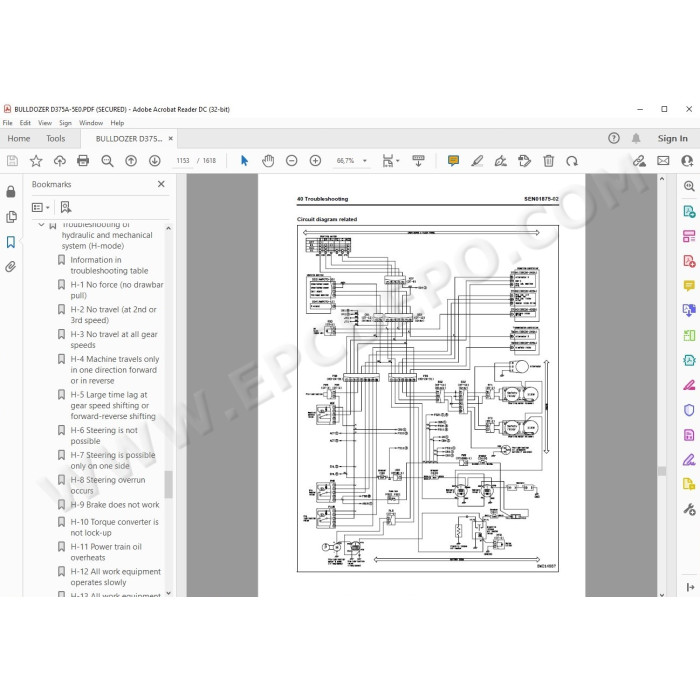
Task: Close the Bookmarks panel
Action: (161, 184)
